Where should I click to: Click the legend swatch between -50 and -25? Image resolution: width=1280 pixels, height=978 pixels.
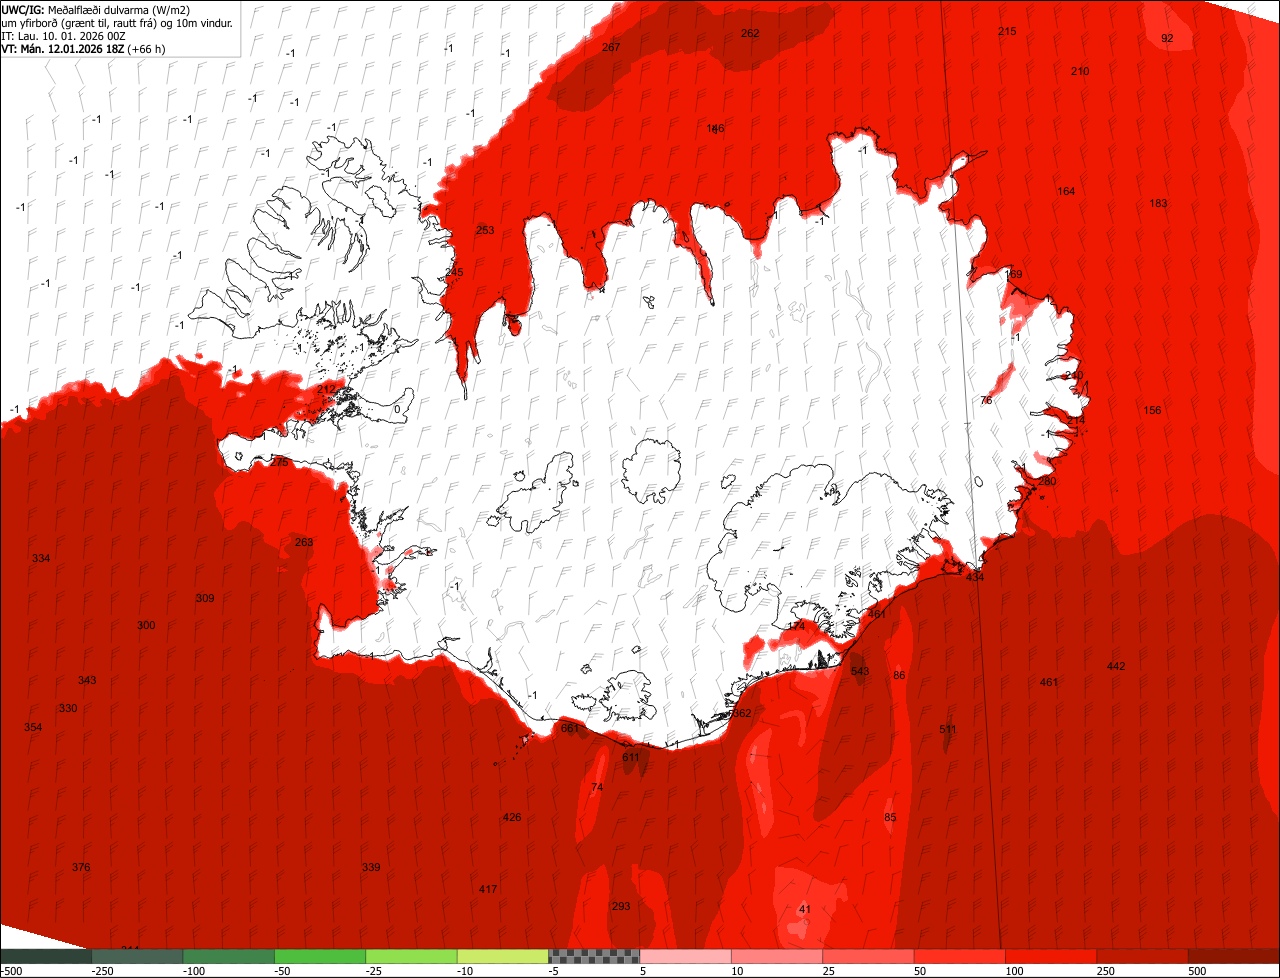320,955
